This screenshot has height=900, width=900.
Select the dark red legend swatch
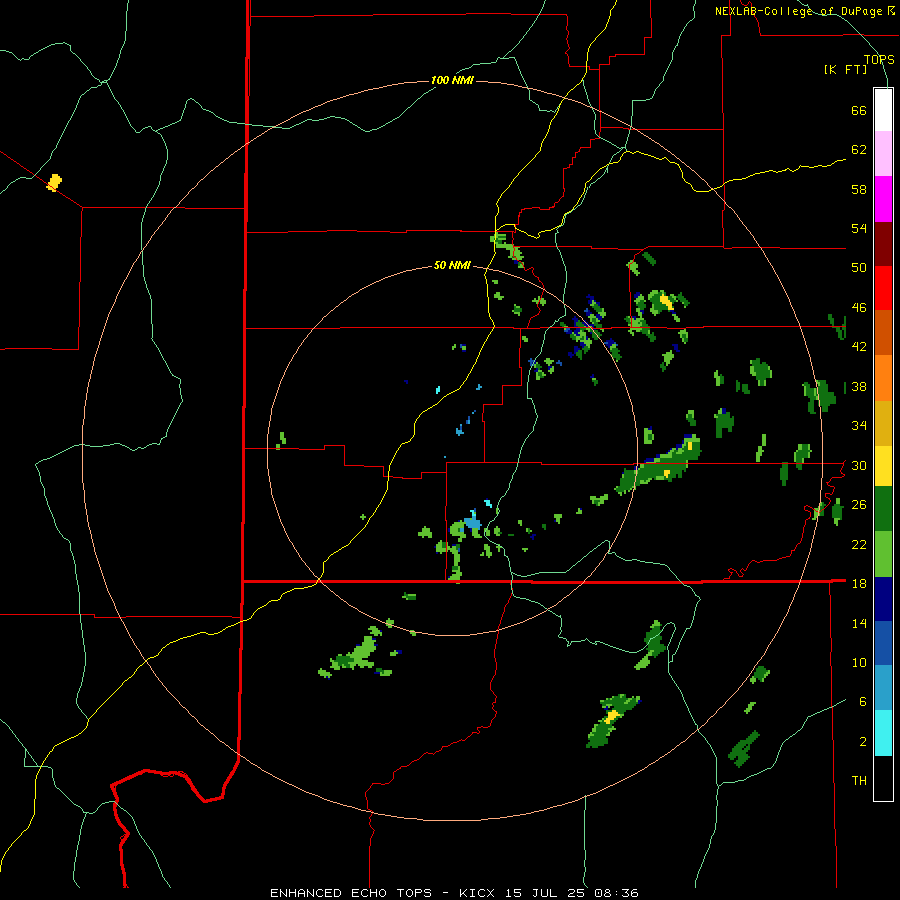click(883, 244)
